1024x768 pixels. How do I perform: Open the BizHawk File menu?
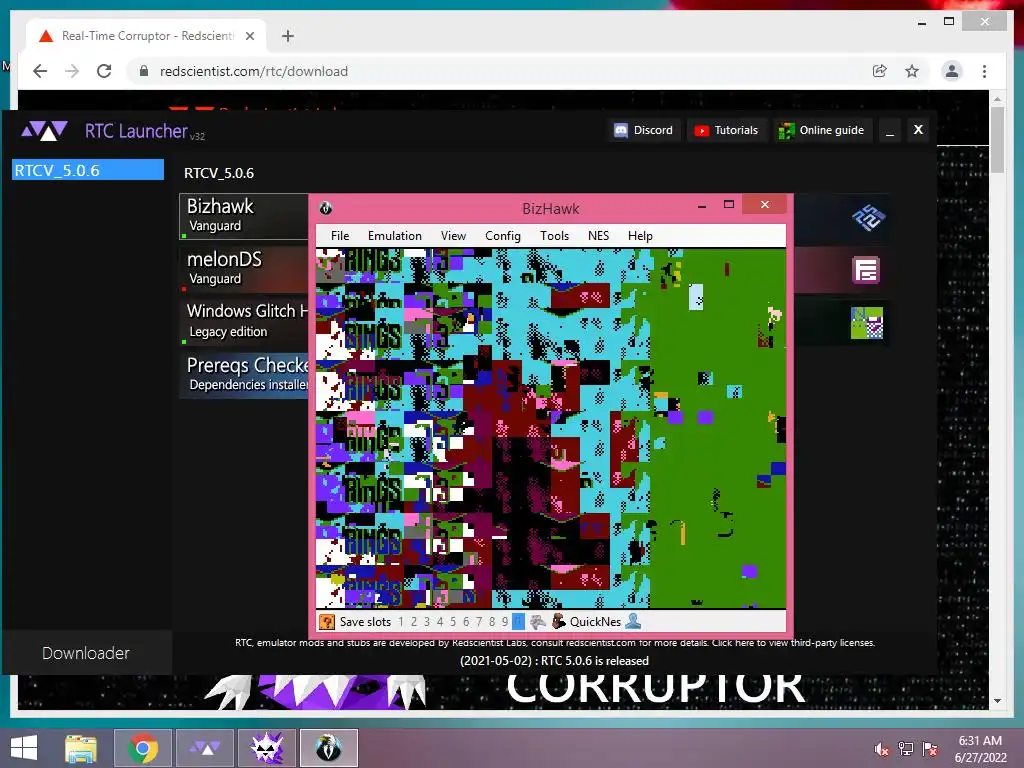(340, 236)
